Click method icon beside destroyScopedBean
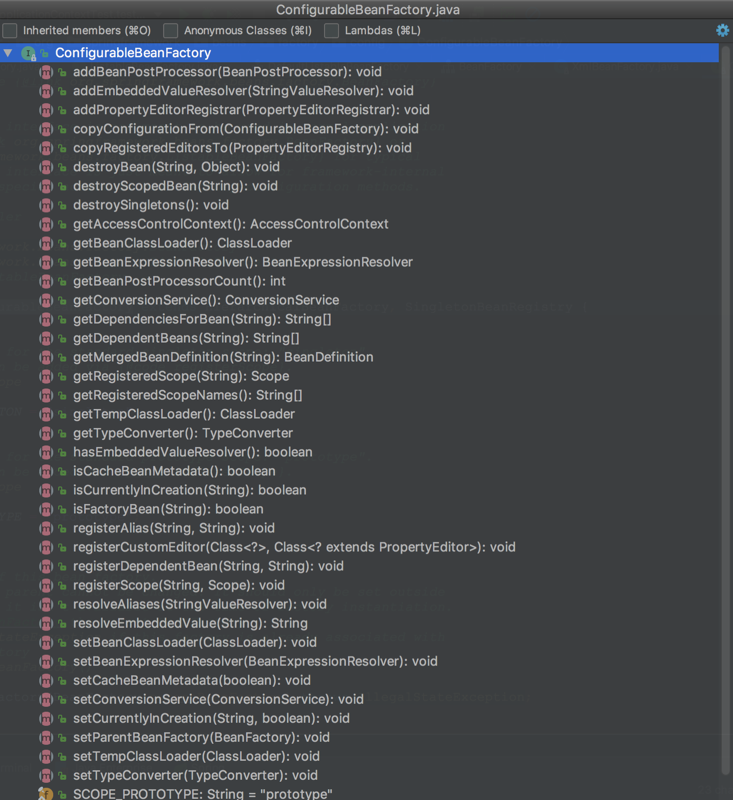Image resolution: width=733 pixels, height=800 pixels. point(46,186)
